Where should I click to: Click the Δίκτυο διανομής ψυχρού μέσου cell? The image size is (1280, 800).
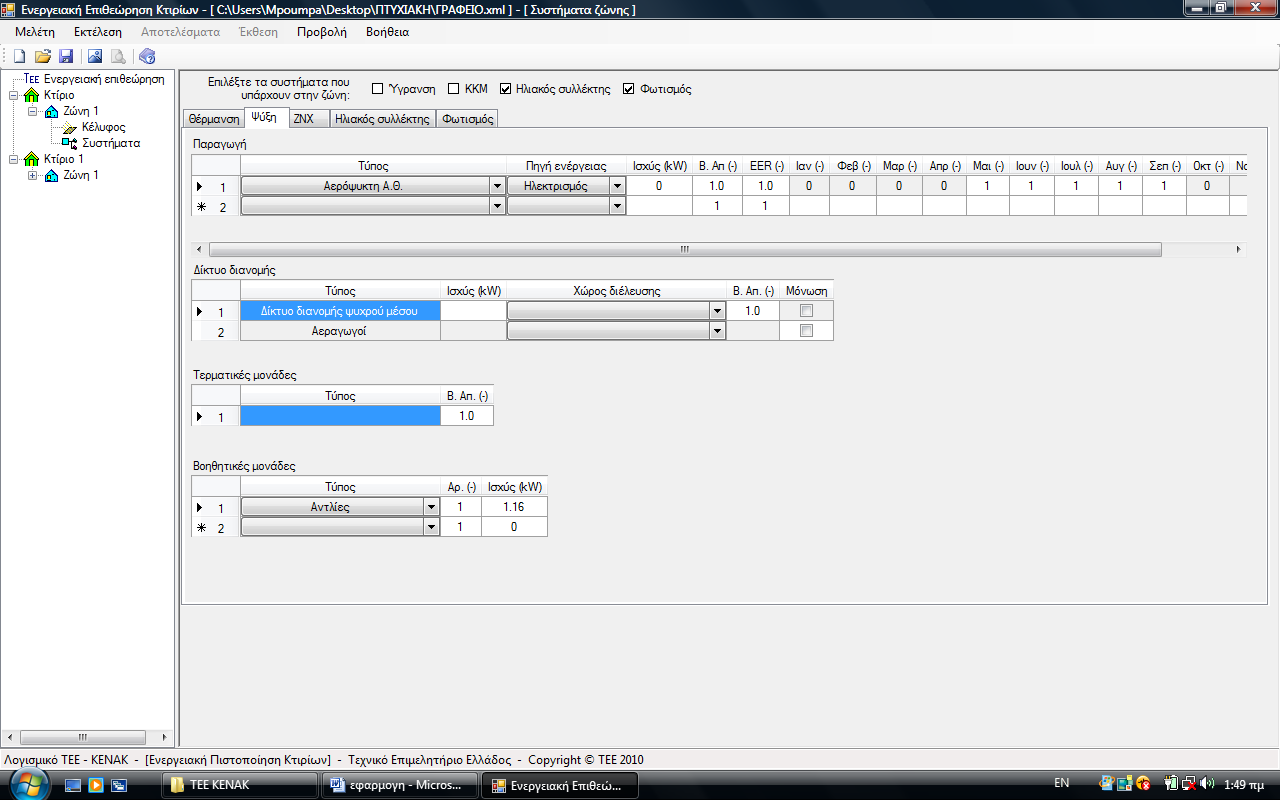(x=340, y=311)
